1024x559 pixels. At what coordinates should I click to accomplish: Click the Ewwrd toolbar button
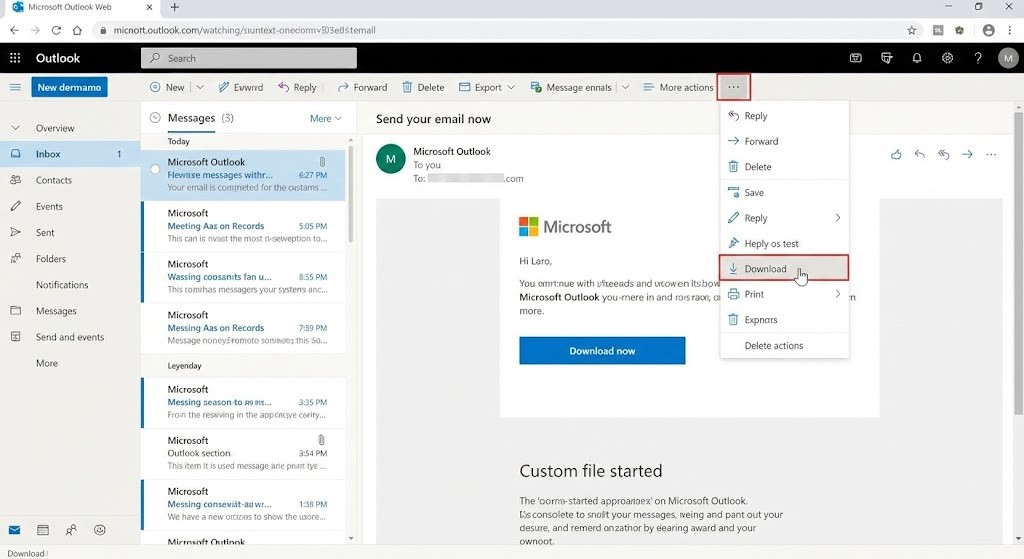(240, 87)
